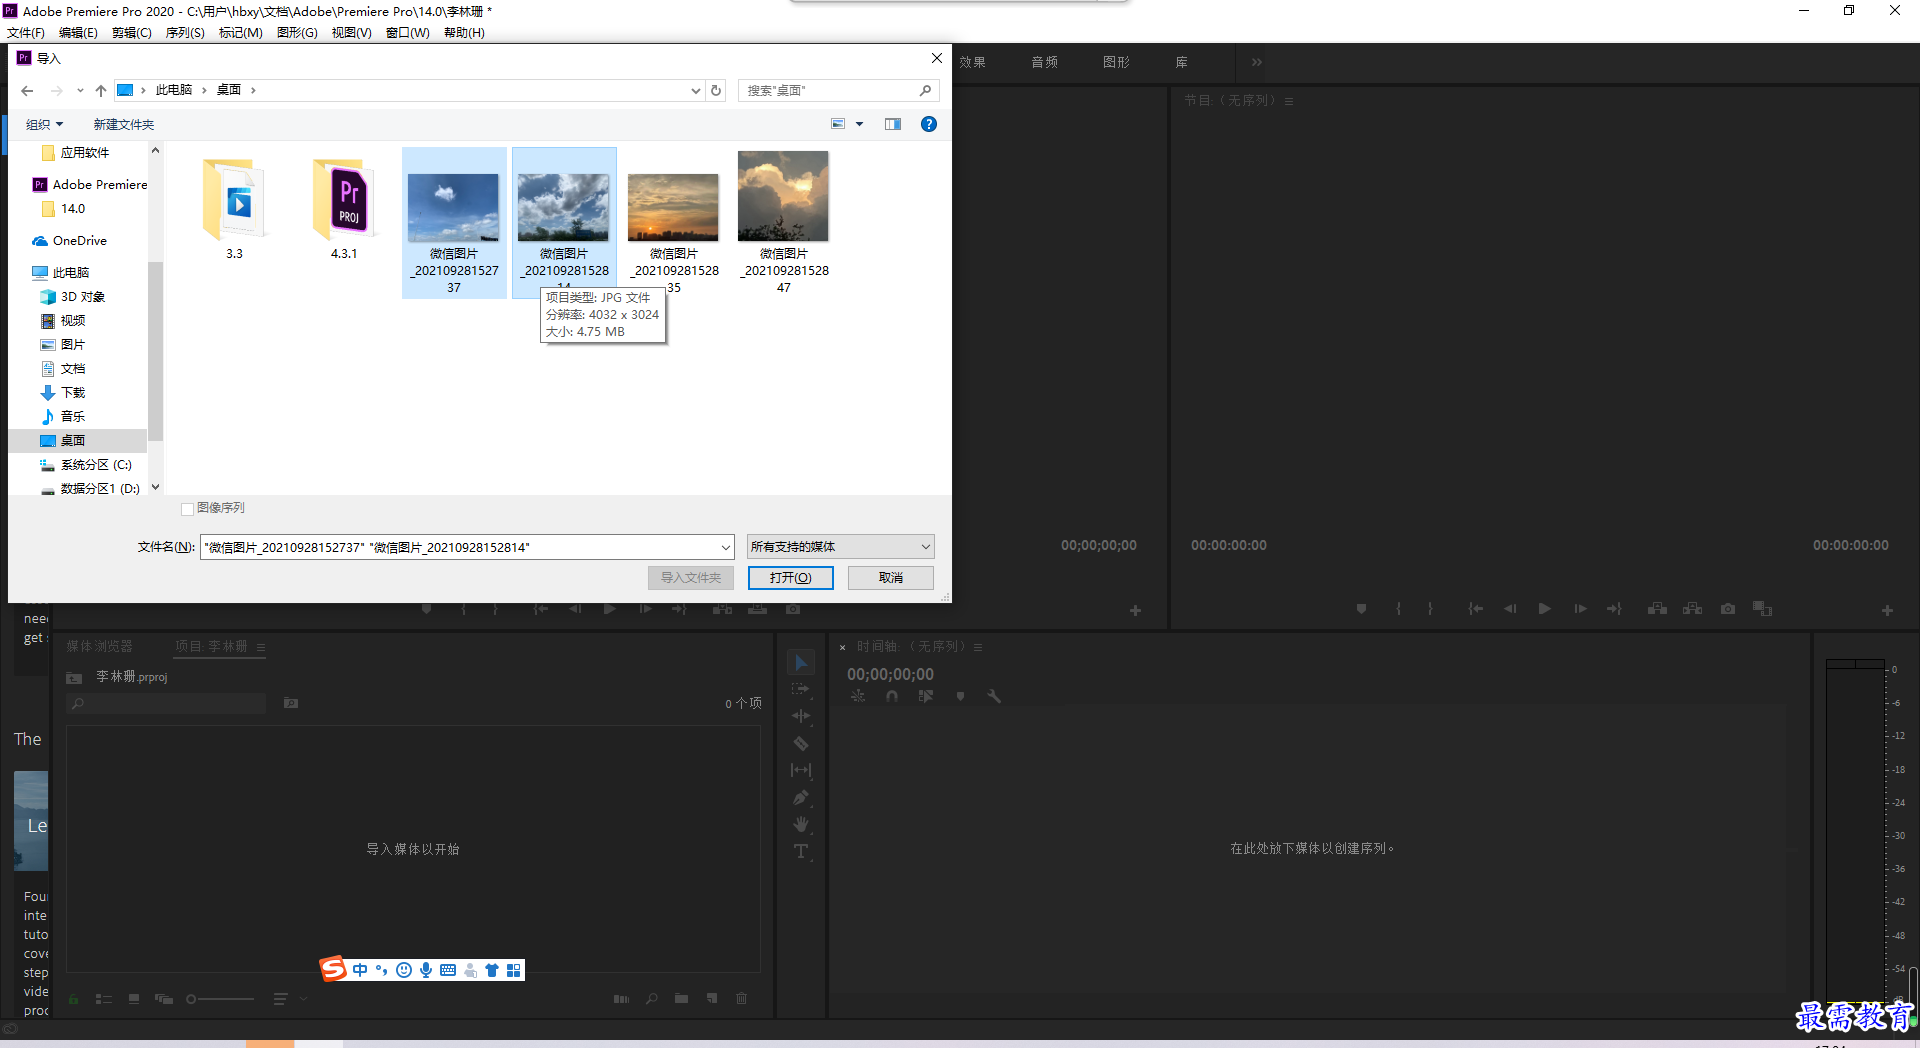Click the 取消 button
The image size is (1920, 1048).
coord(891,578)
